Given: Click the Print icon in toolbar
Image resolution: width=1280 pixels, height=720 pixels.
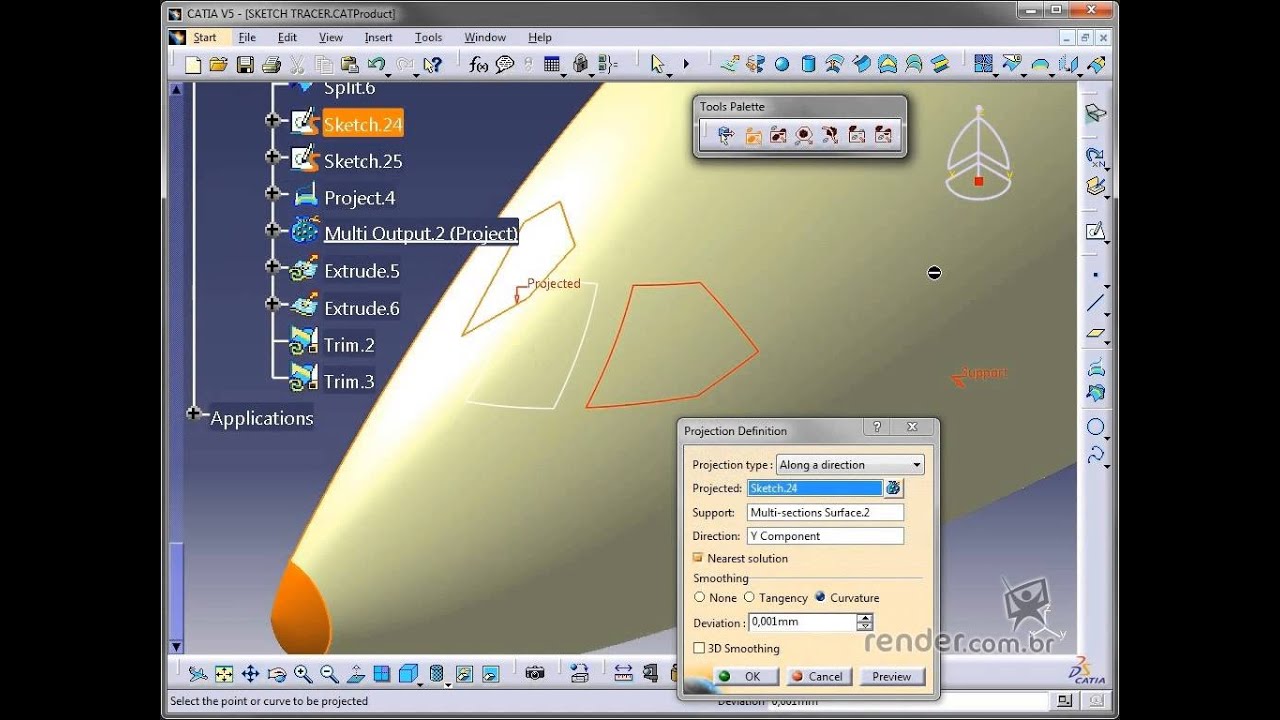Looking at the screenshot, I should 270,65.
